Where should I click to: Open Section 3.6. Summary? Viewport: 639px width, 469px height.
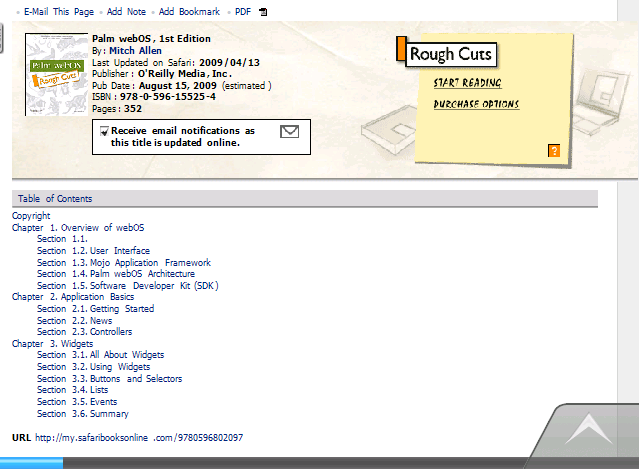pyautogui.click(x=83, y=414)
